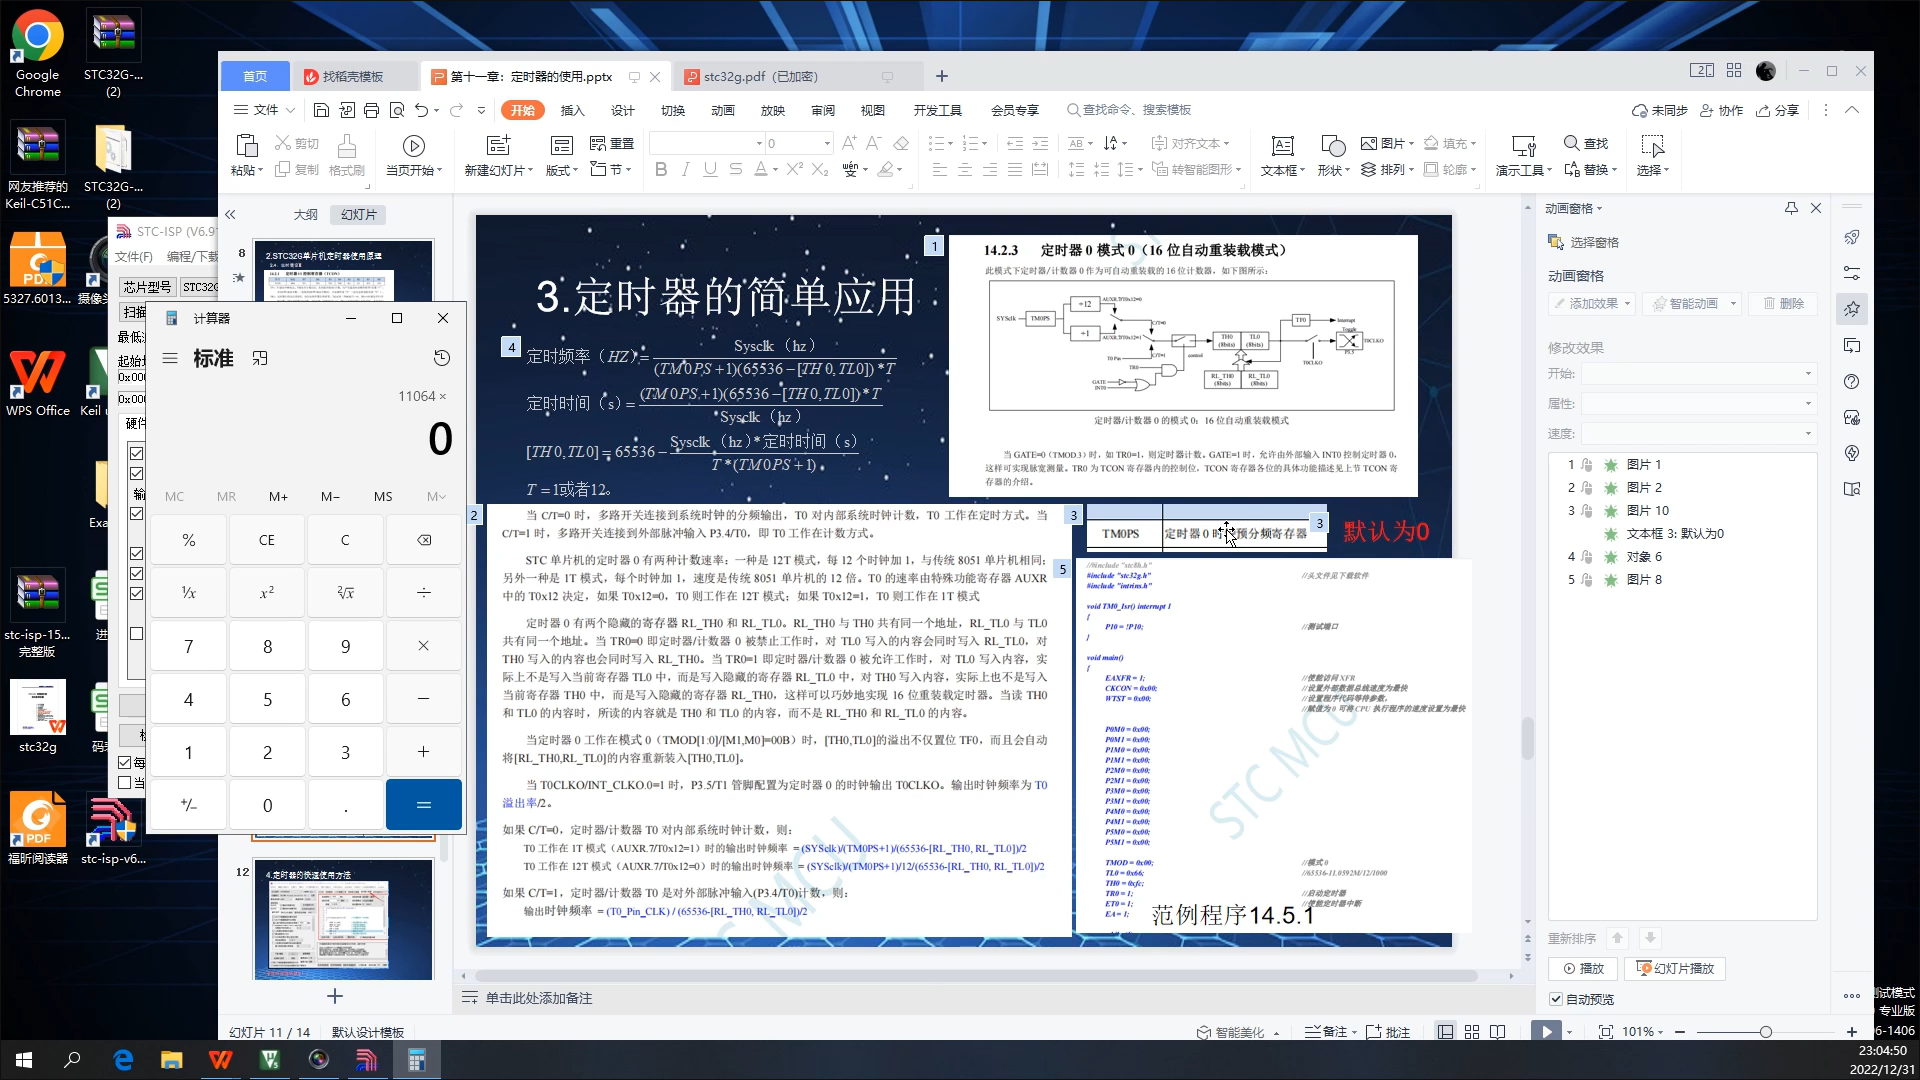Open the font name combo box
This screenshot has height=1080, width=1920.
pos(706,143)
